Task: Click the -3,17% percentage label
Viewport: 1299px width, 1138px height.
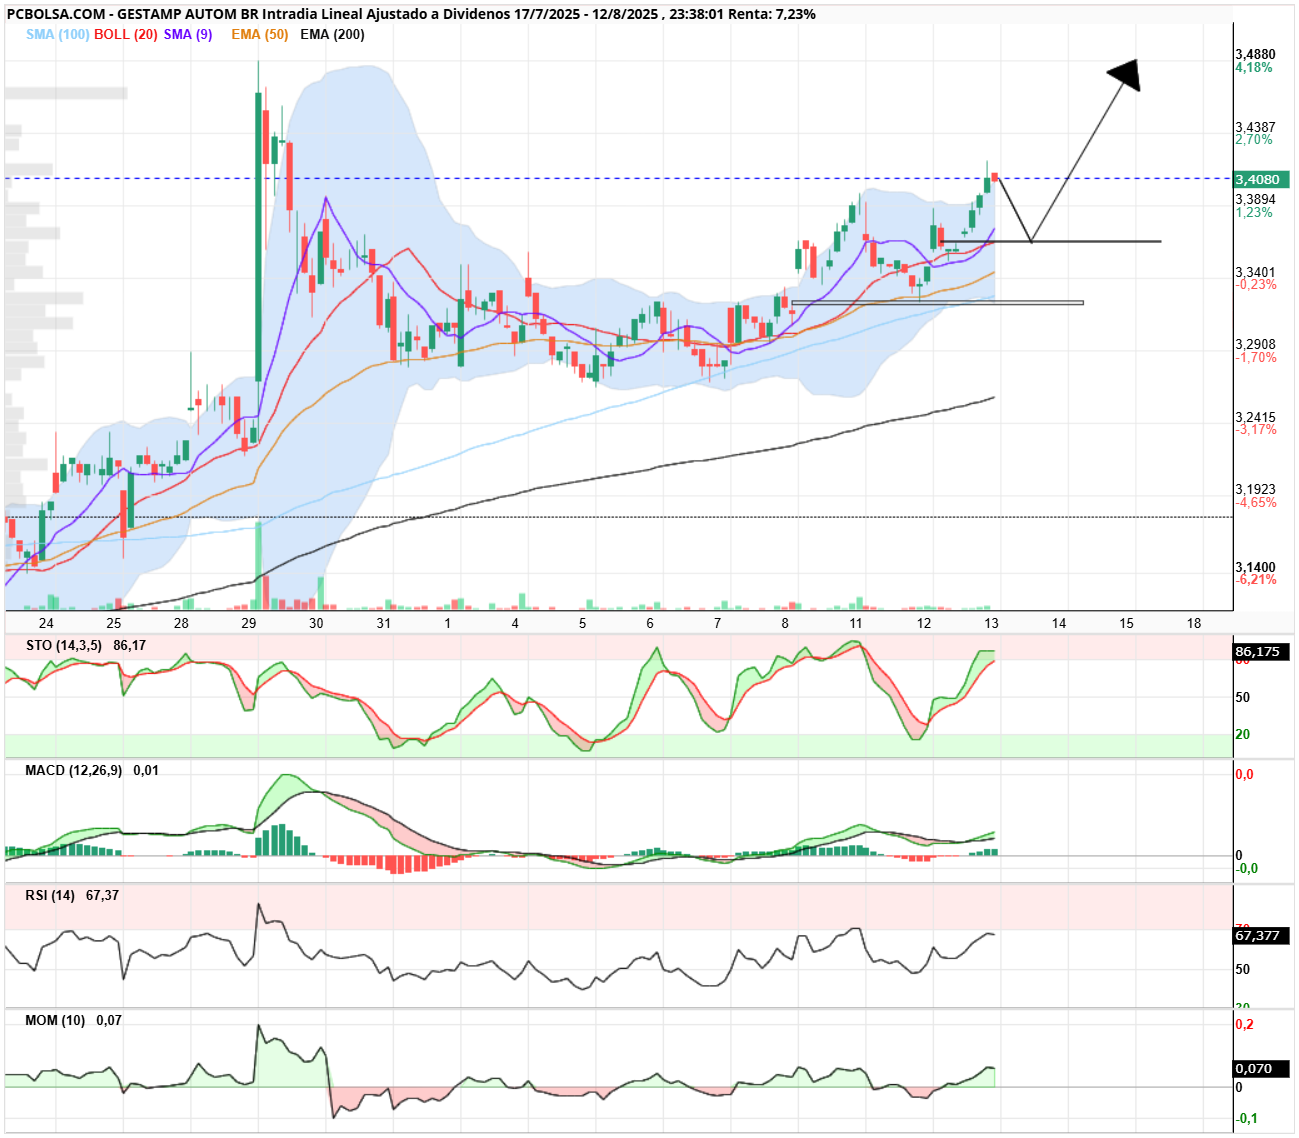Action: (1256, 430)
